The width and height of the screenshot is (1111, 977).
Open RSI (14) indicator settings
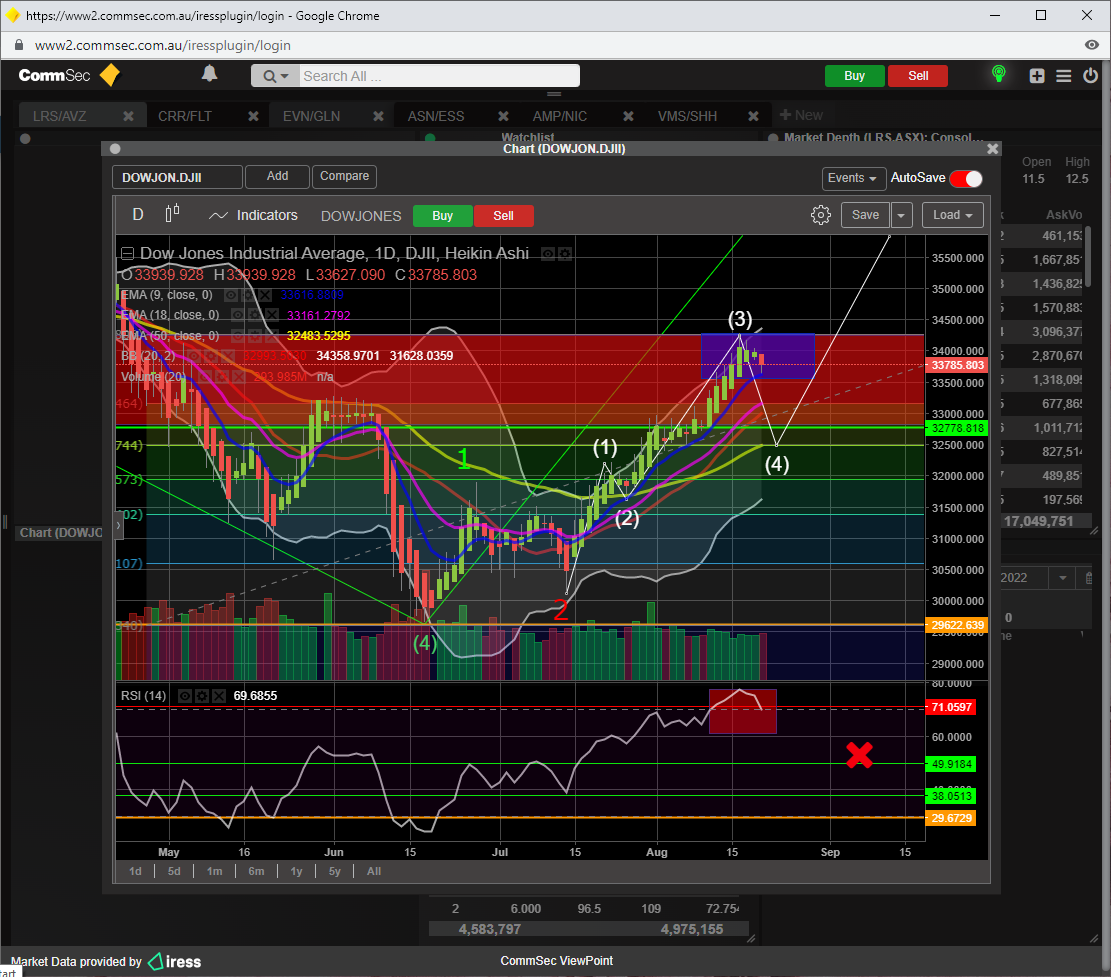coord(202,696)
